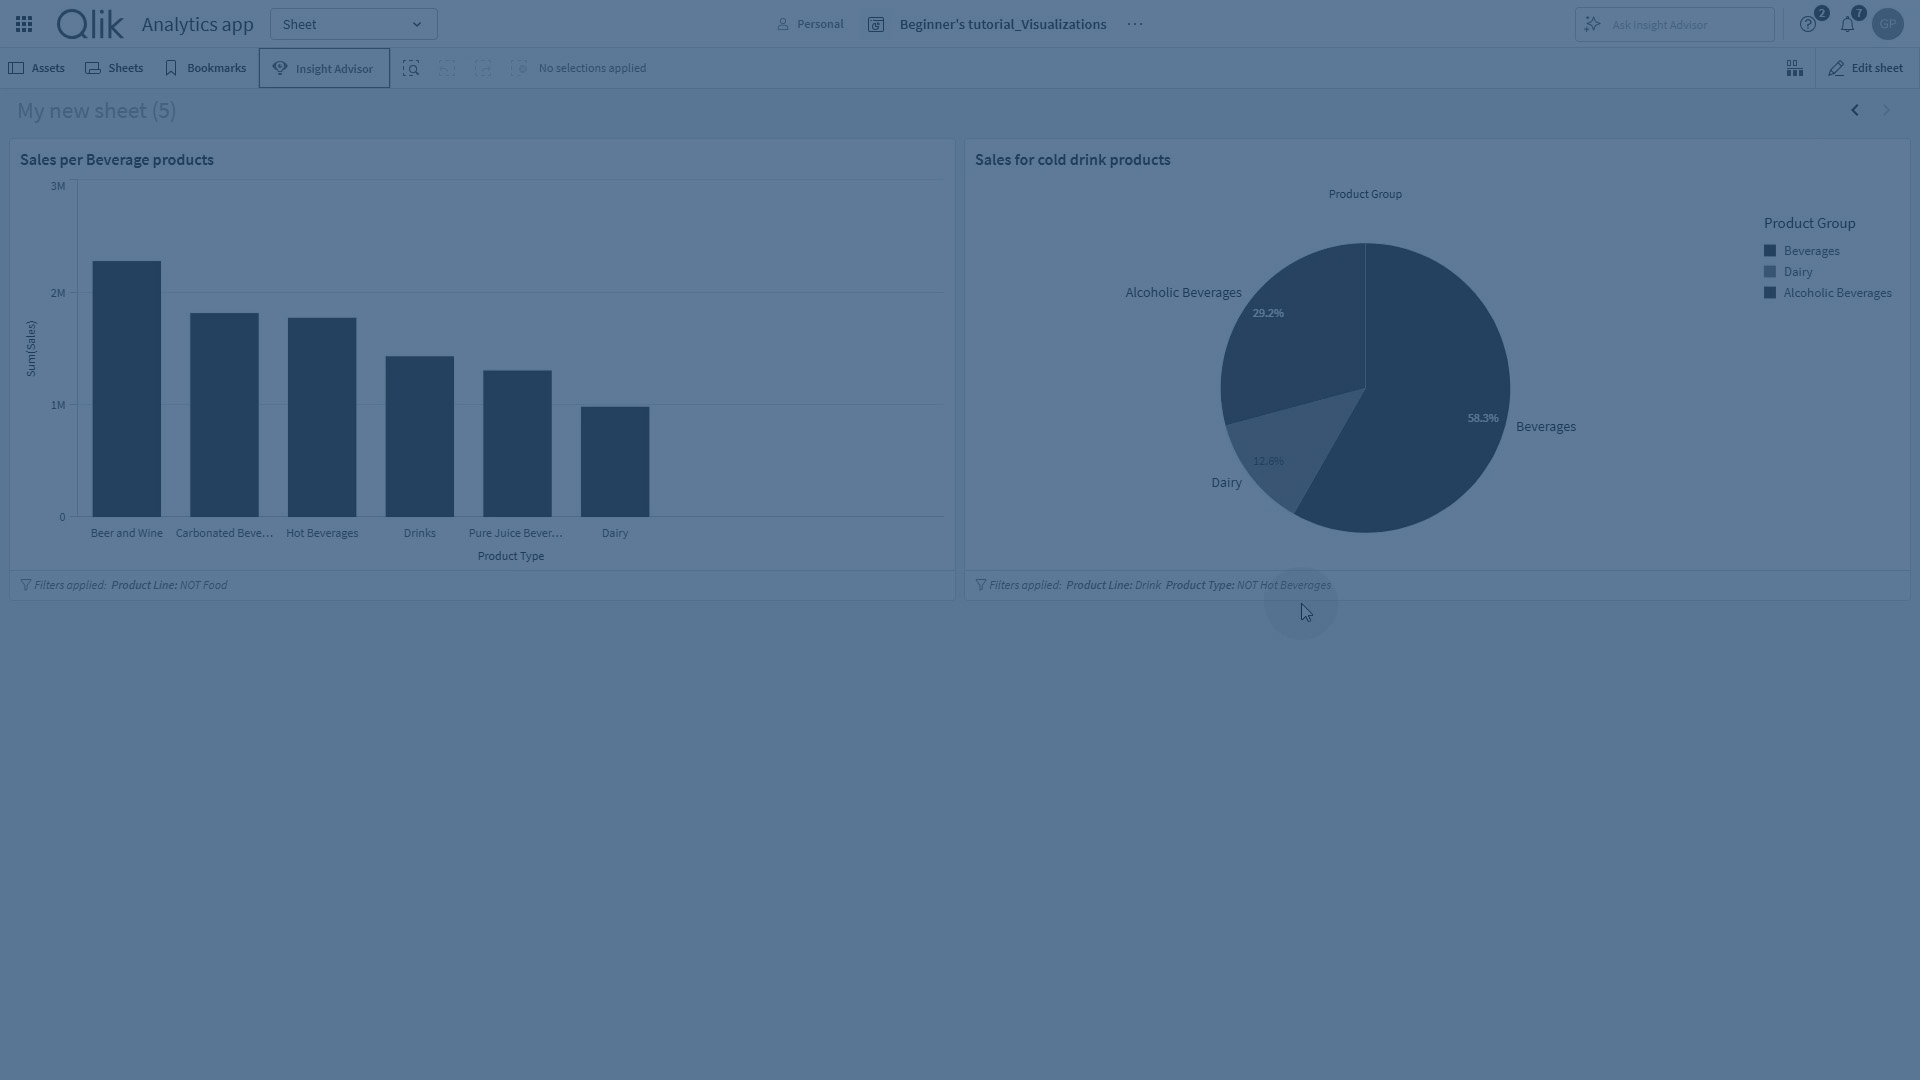Expand the Sheet dropdown selector
This screenshot has height=1080, width=1920.
353,24
